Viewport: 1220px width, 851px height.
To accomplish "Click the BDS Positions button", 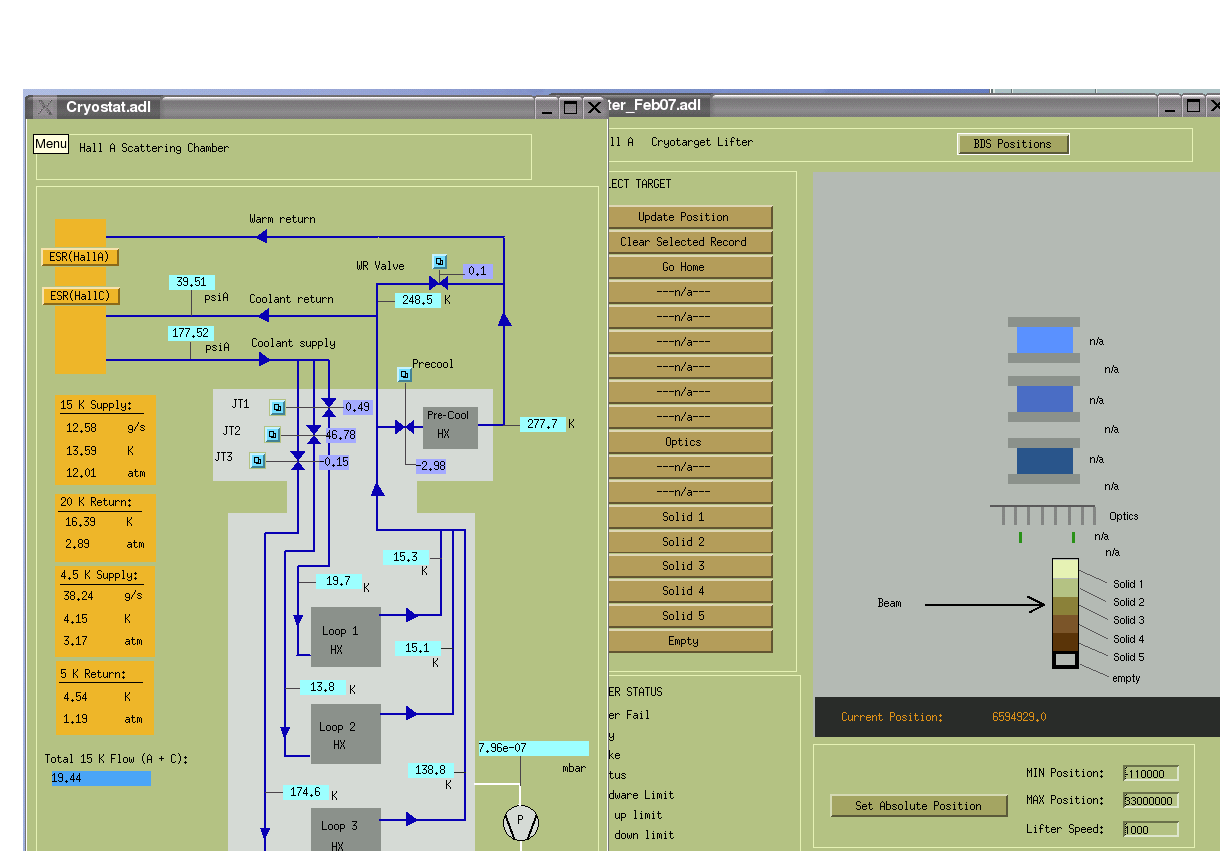I will coord(1013,144).
